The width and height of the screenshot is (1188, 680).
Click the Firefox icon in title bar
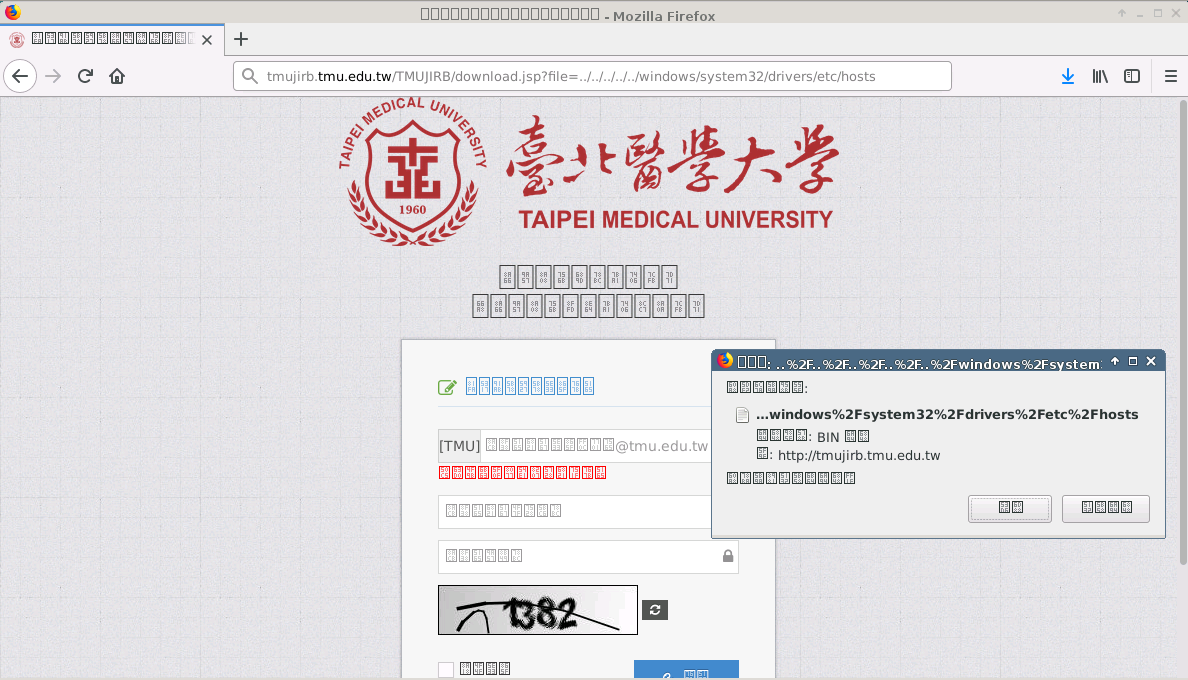(x=12, y=11)
